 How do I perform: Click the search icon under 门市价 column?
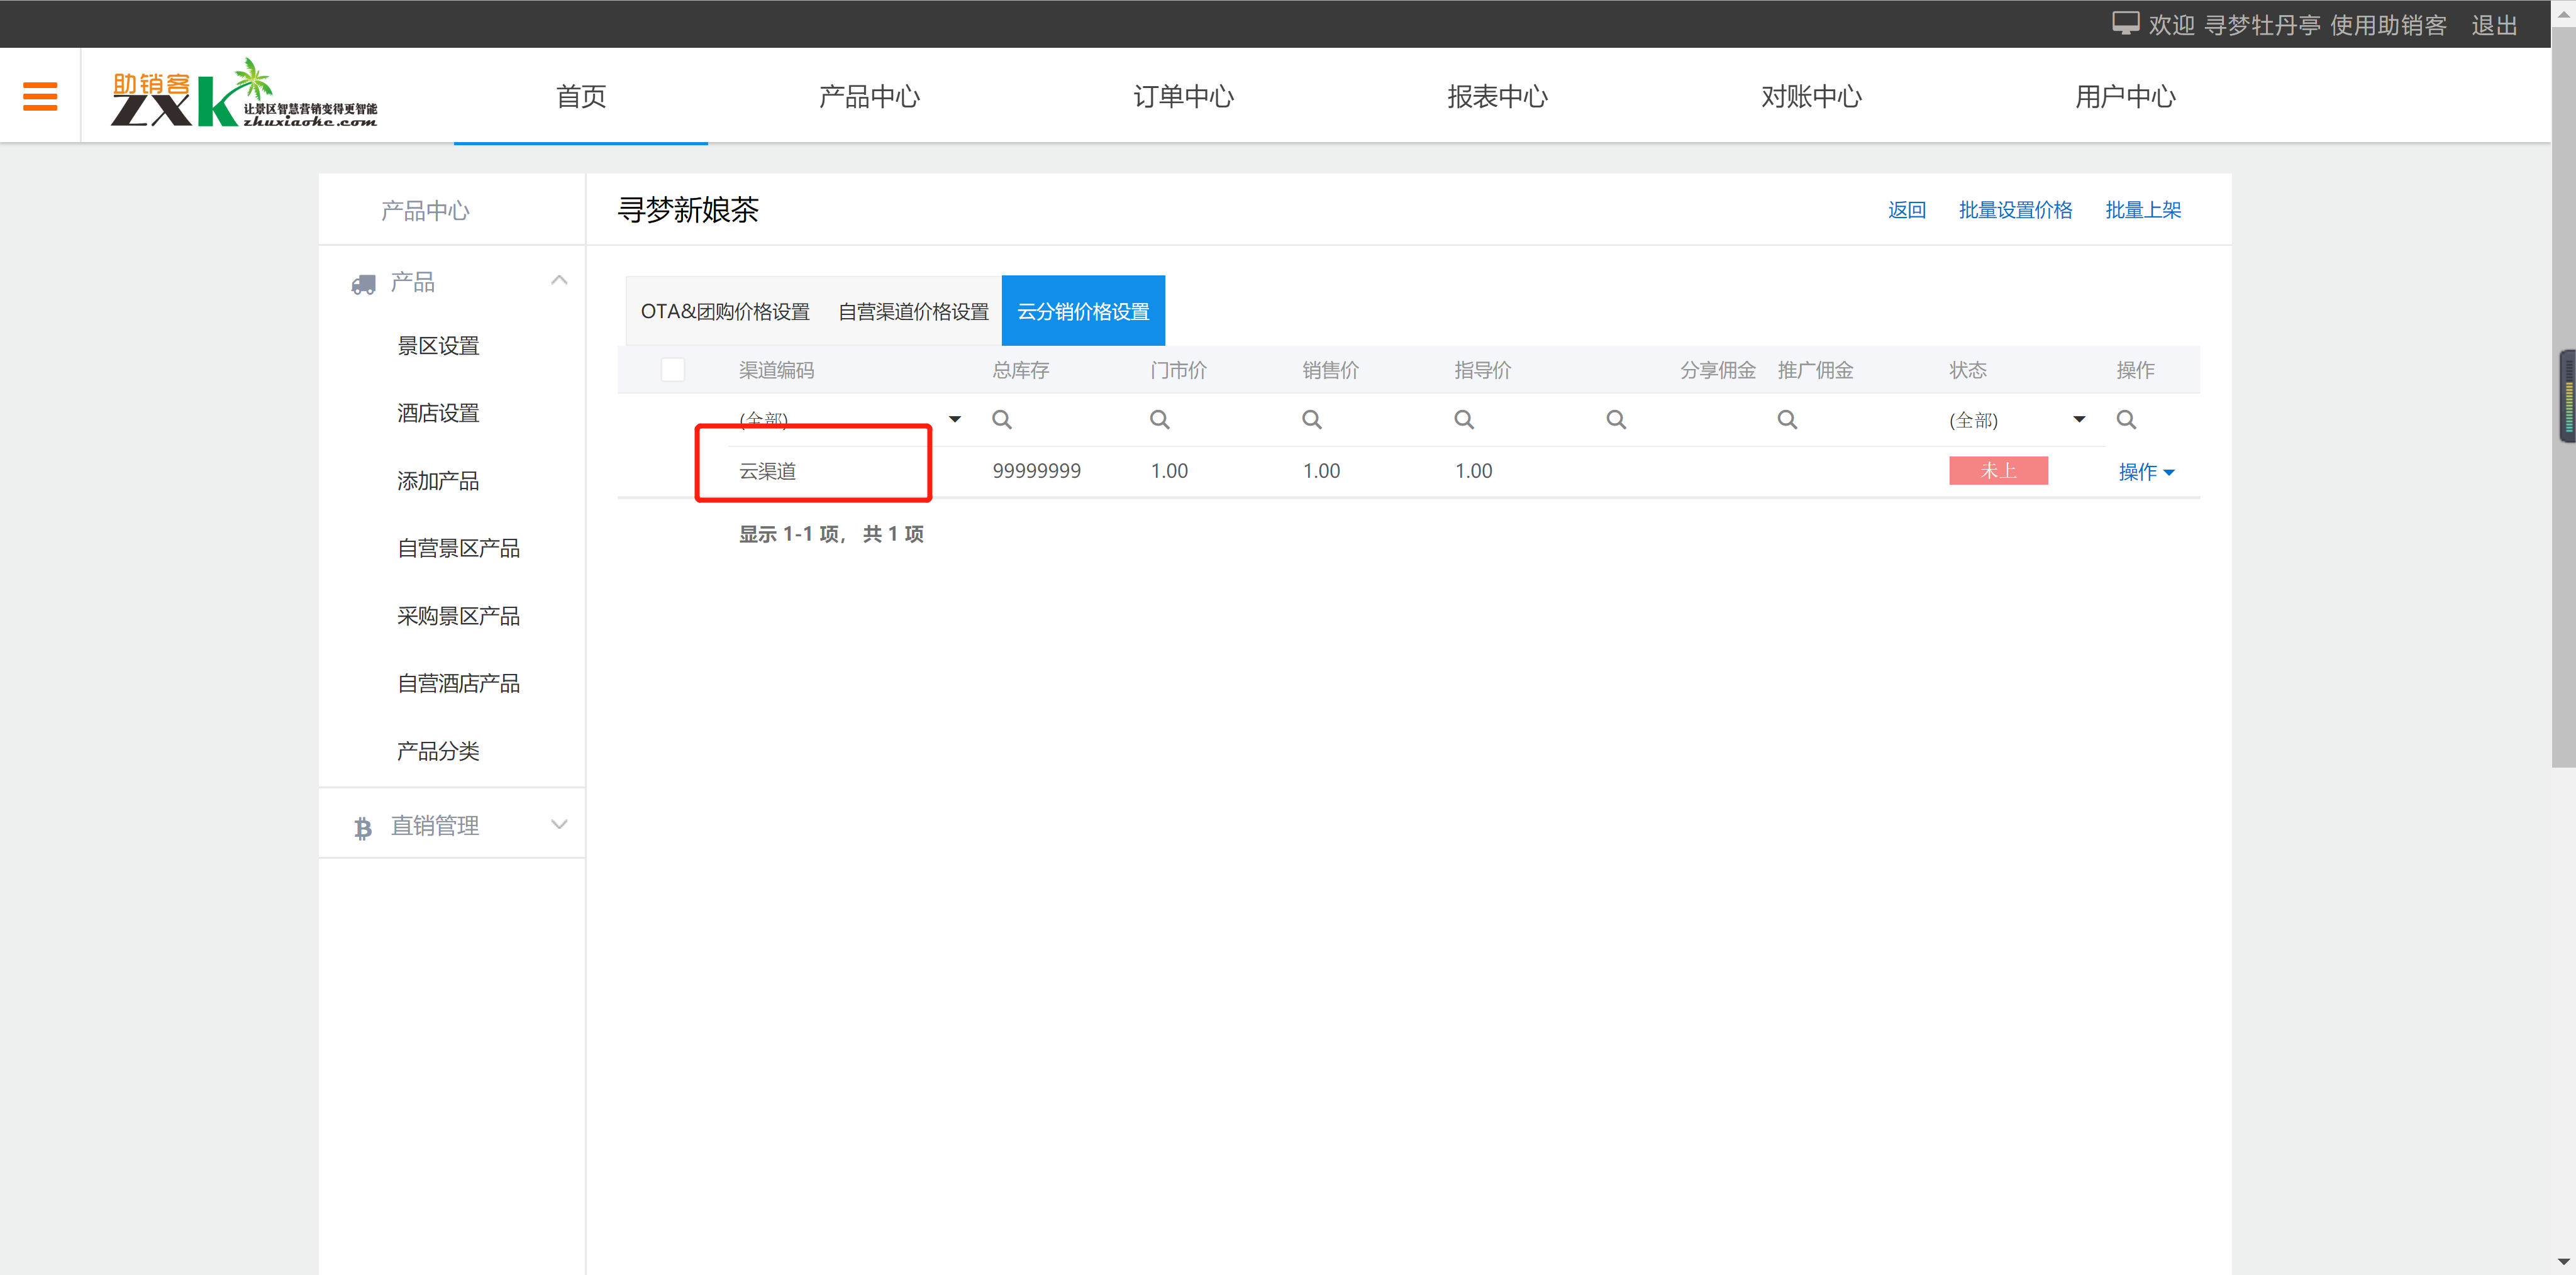pos(1159,420)
